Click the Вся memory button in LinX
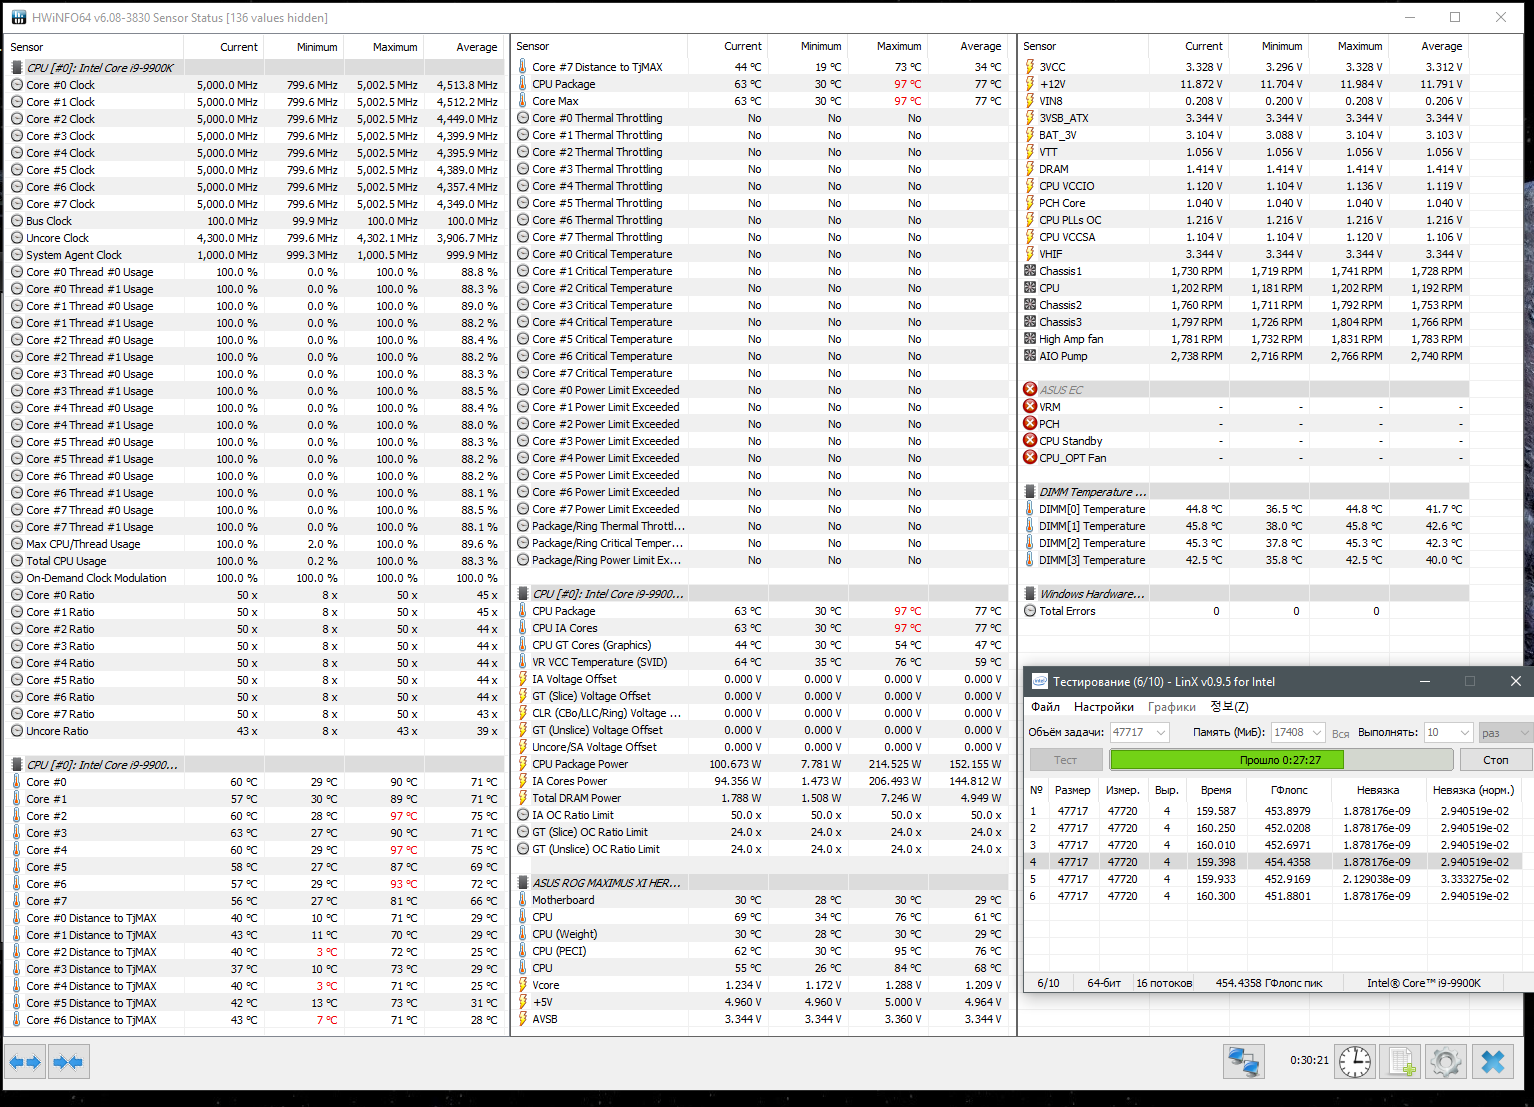 pyautogui.click(x=1340, y=733)
